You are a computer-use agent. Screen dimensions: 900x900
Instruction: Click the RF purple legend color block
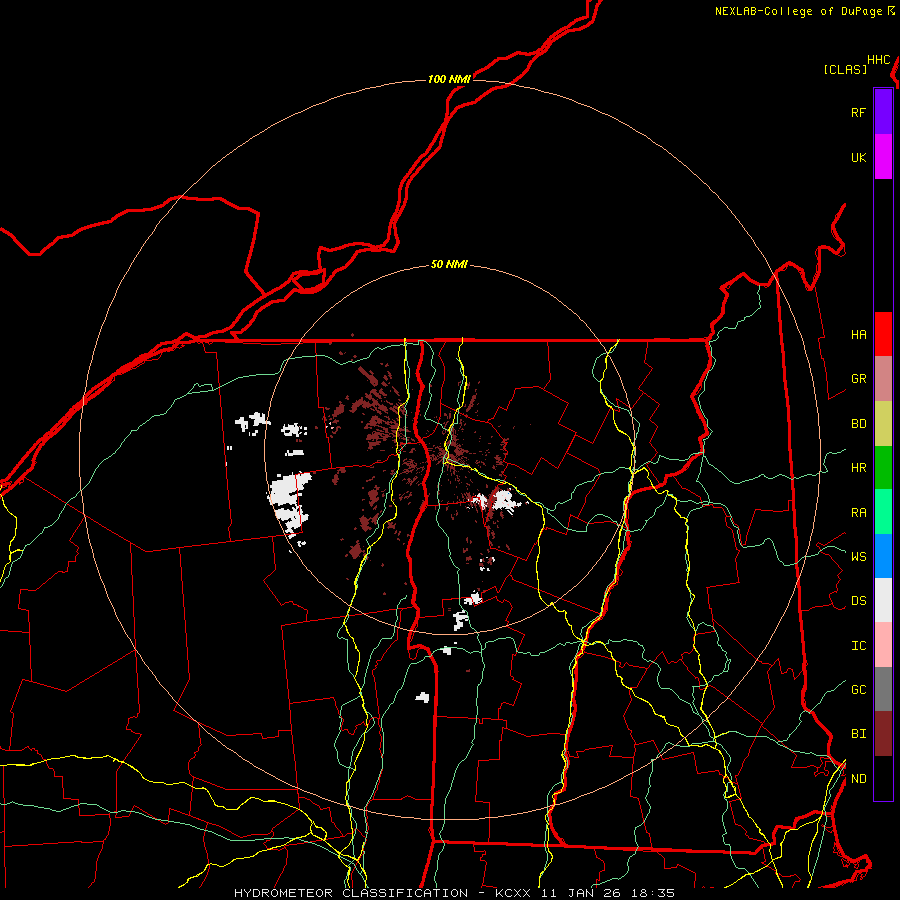coord(883,111)
